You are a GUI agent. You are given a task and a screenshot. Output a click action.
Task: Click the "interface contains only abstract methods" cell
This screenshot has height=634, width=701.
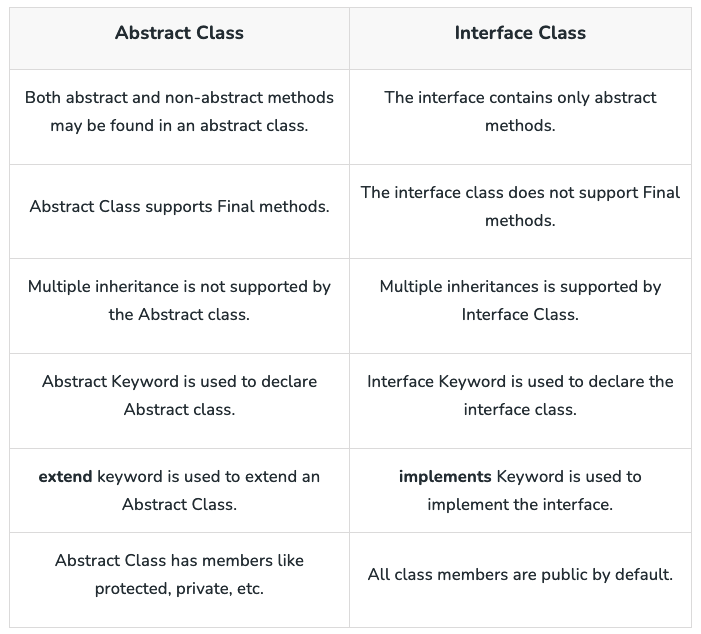click(x=520, y=112)
